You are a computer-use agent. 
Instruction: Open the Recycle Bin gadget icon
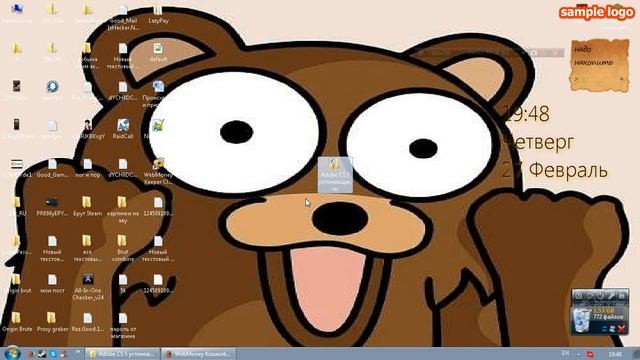[x=581, y=319]
